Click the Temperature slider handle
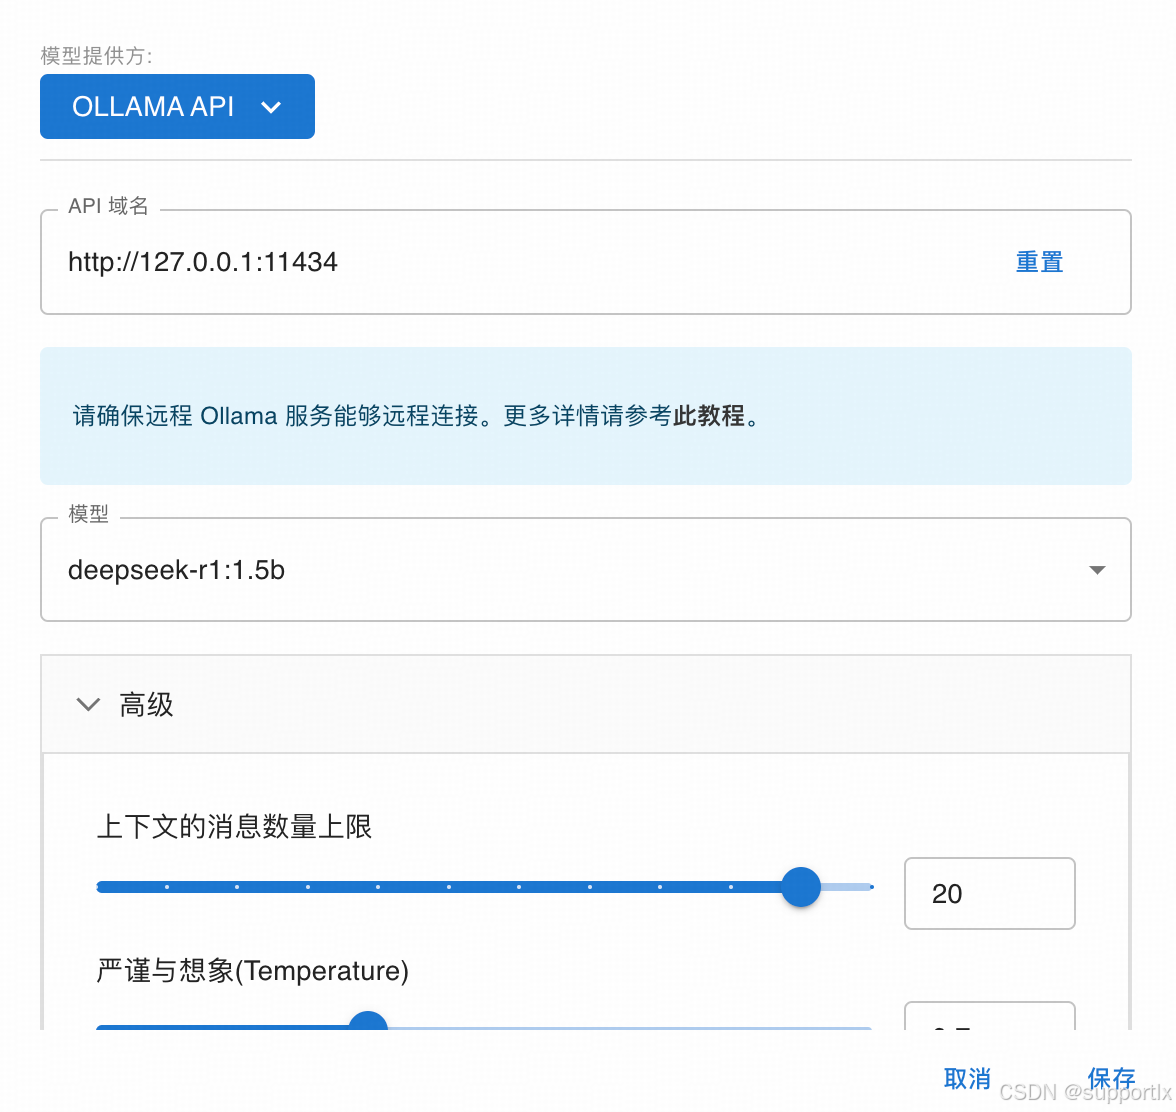This screenshot has height=1112, width=1176. click(x=368, y=1021)
